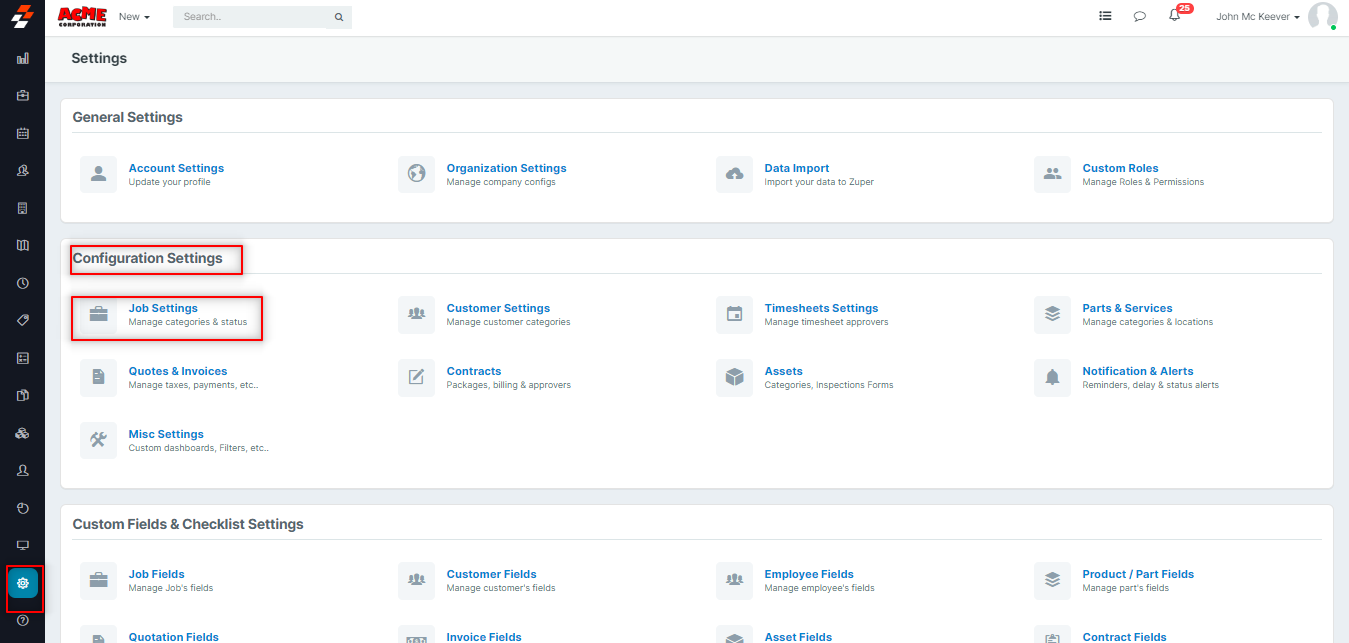Viewport: 1349px width, 643px height.
Task: Open the settings gear in sidebar
Action: click(x=23, y=583)
